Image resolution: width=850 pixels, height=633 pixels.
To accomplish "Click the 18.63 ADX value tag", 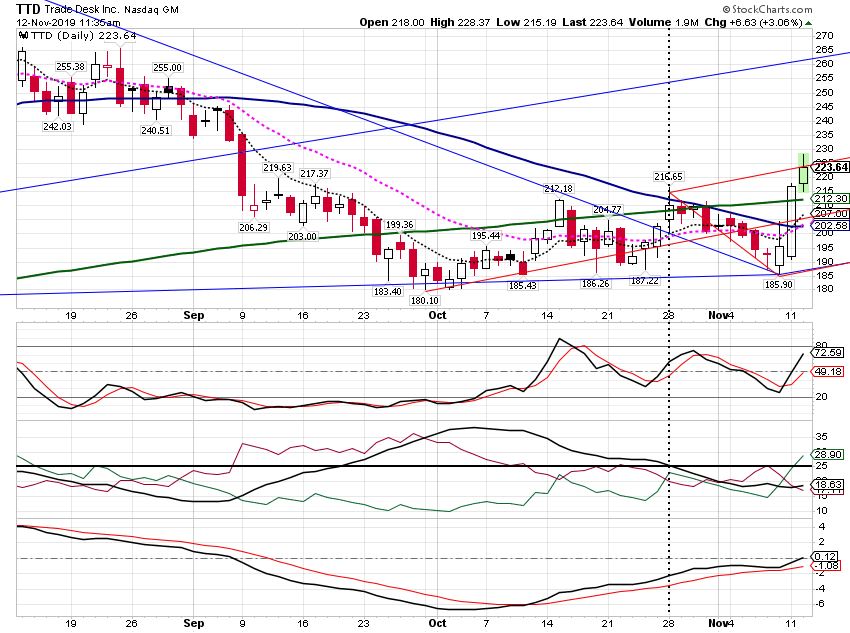I will tap(828, 485).
